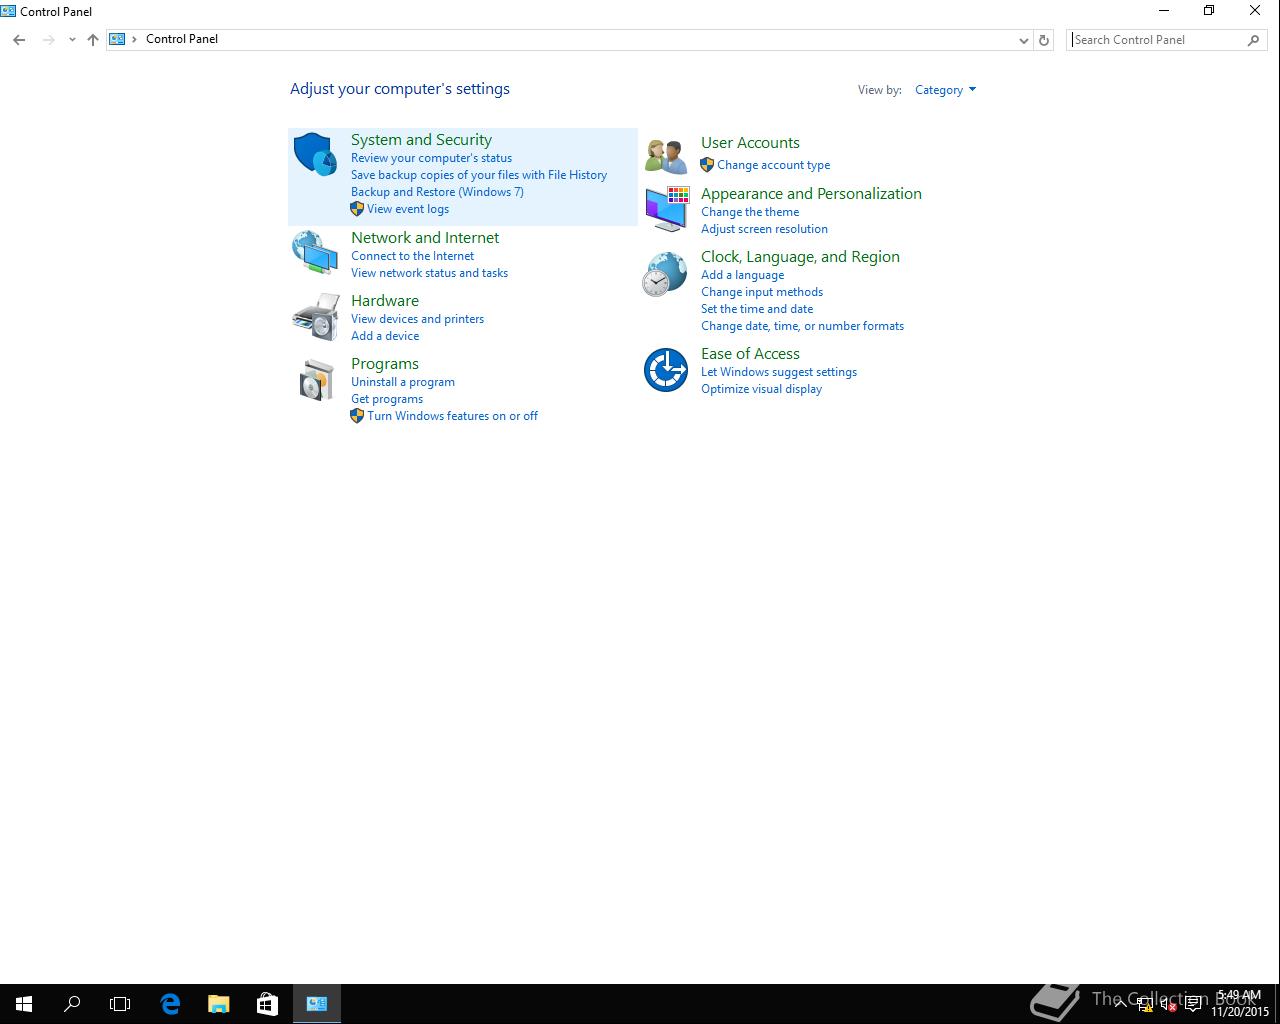Click the search magnifier in Control Panel

1253,40
